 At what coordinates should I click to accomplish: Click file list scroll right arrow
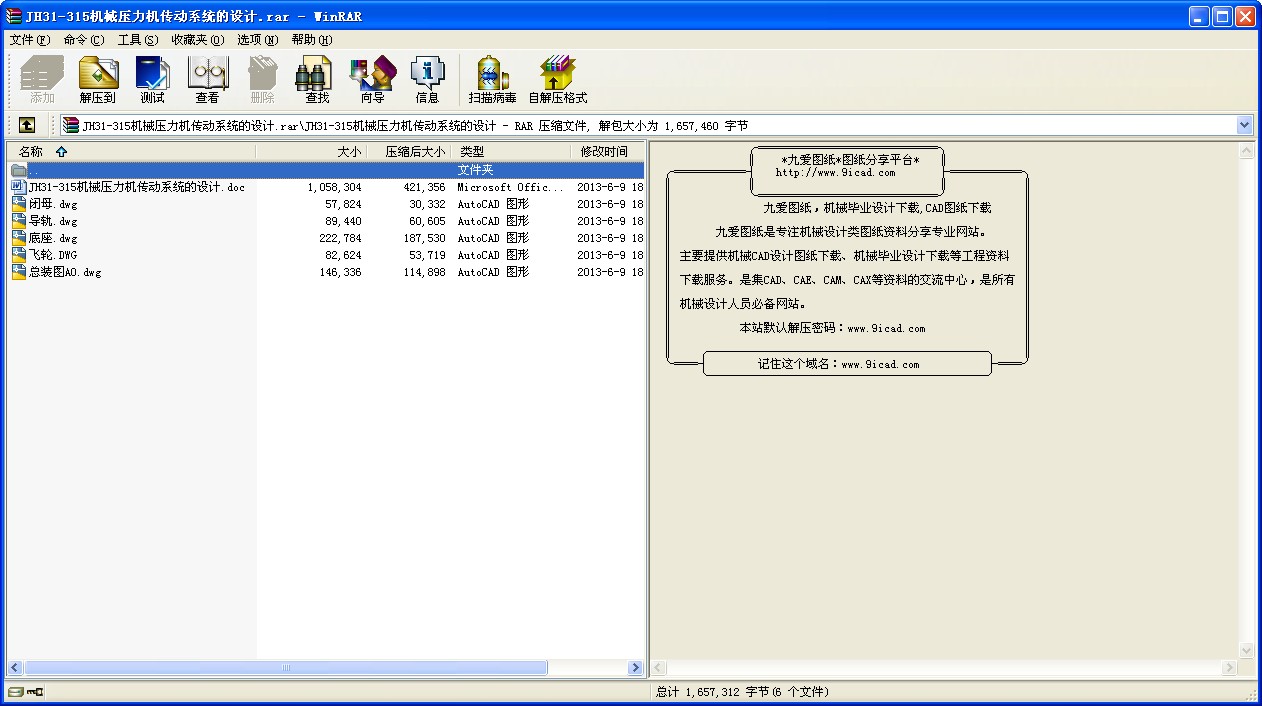click(635, 667)
